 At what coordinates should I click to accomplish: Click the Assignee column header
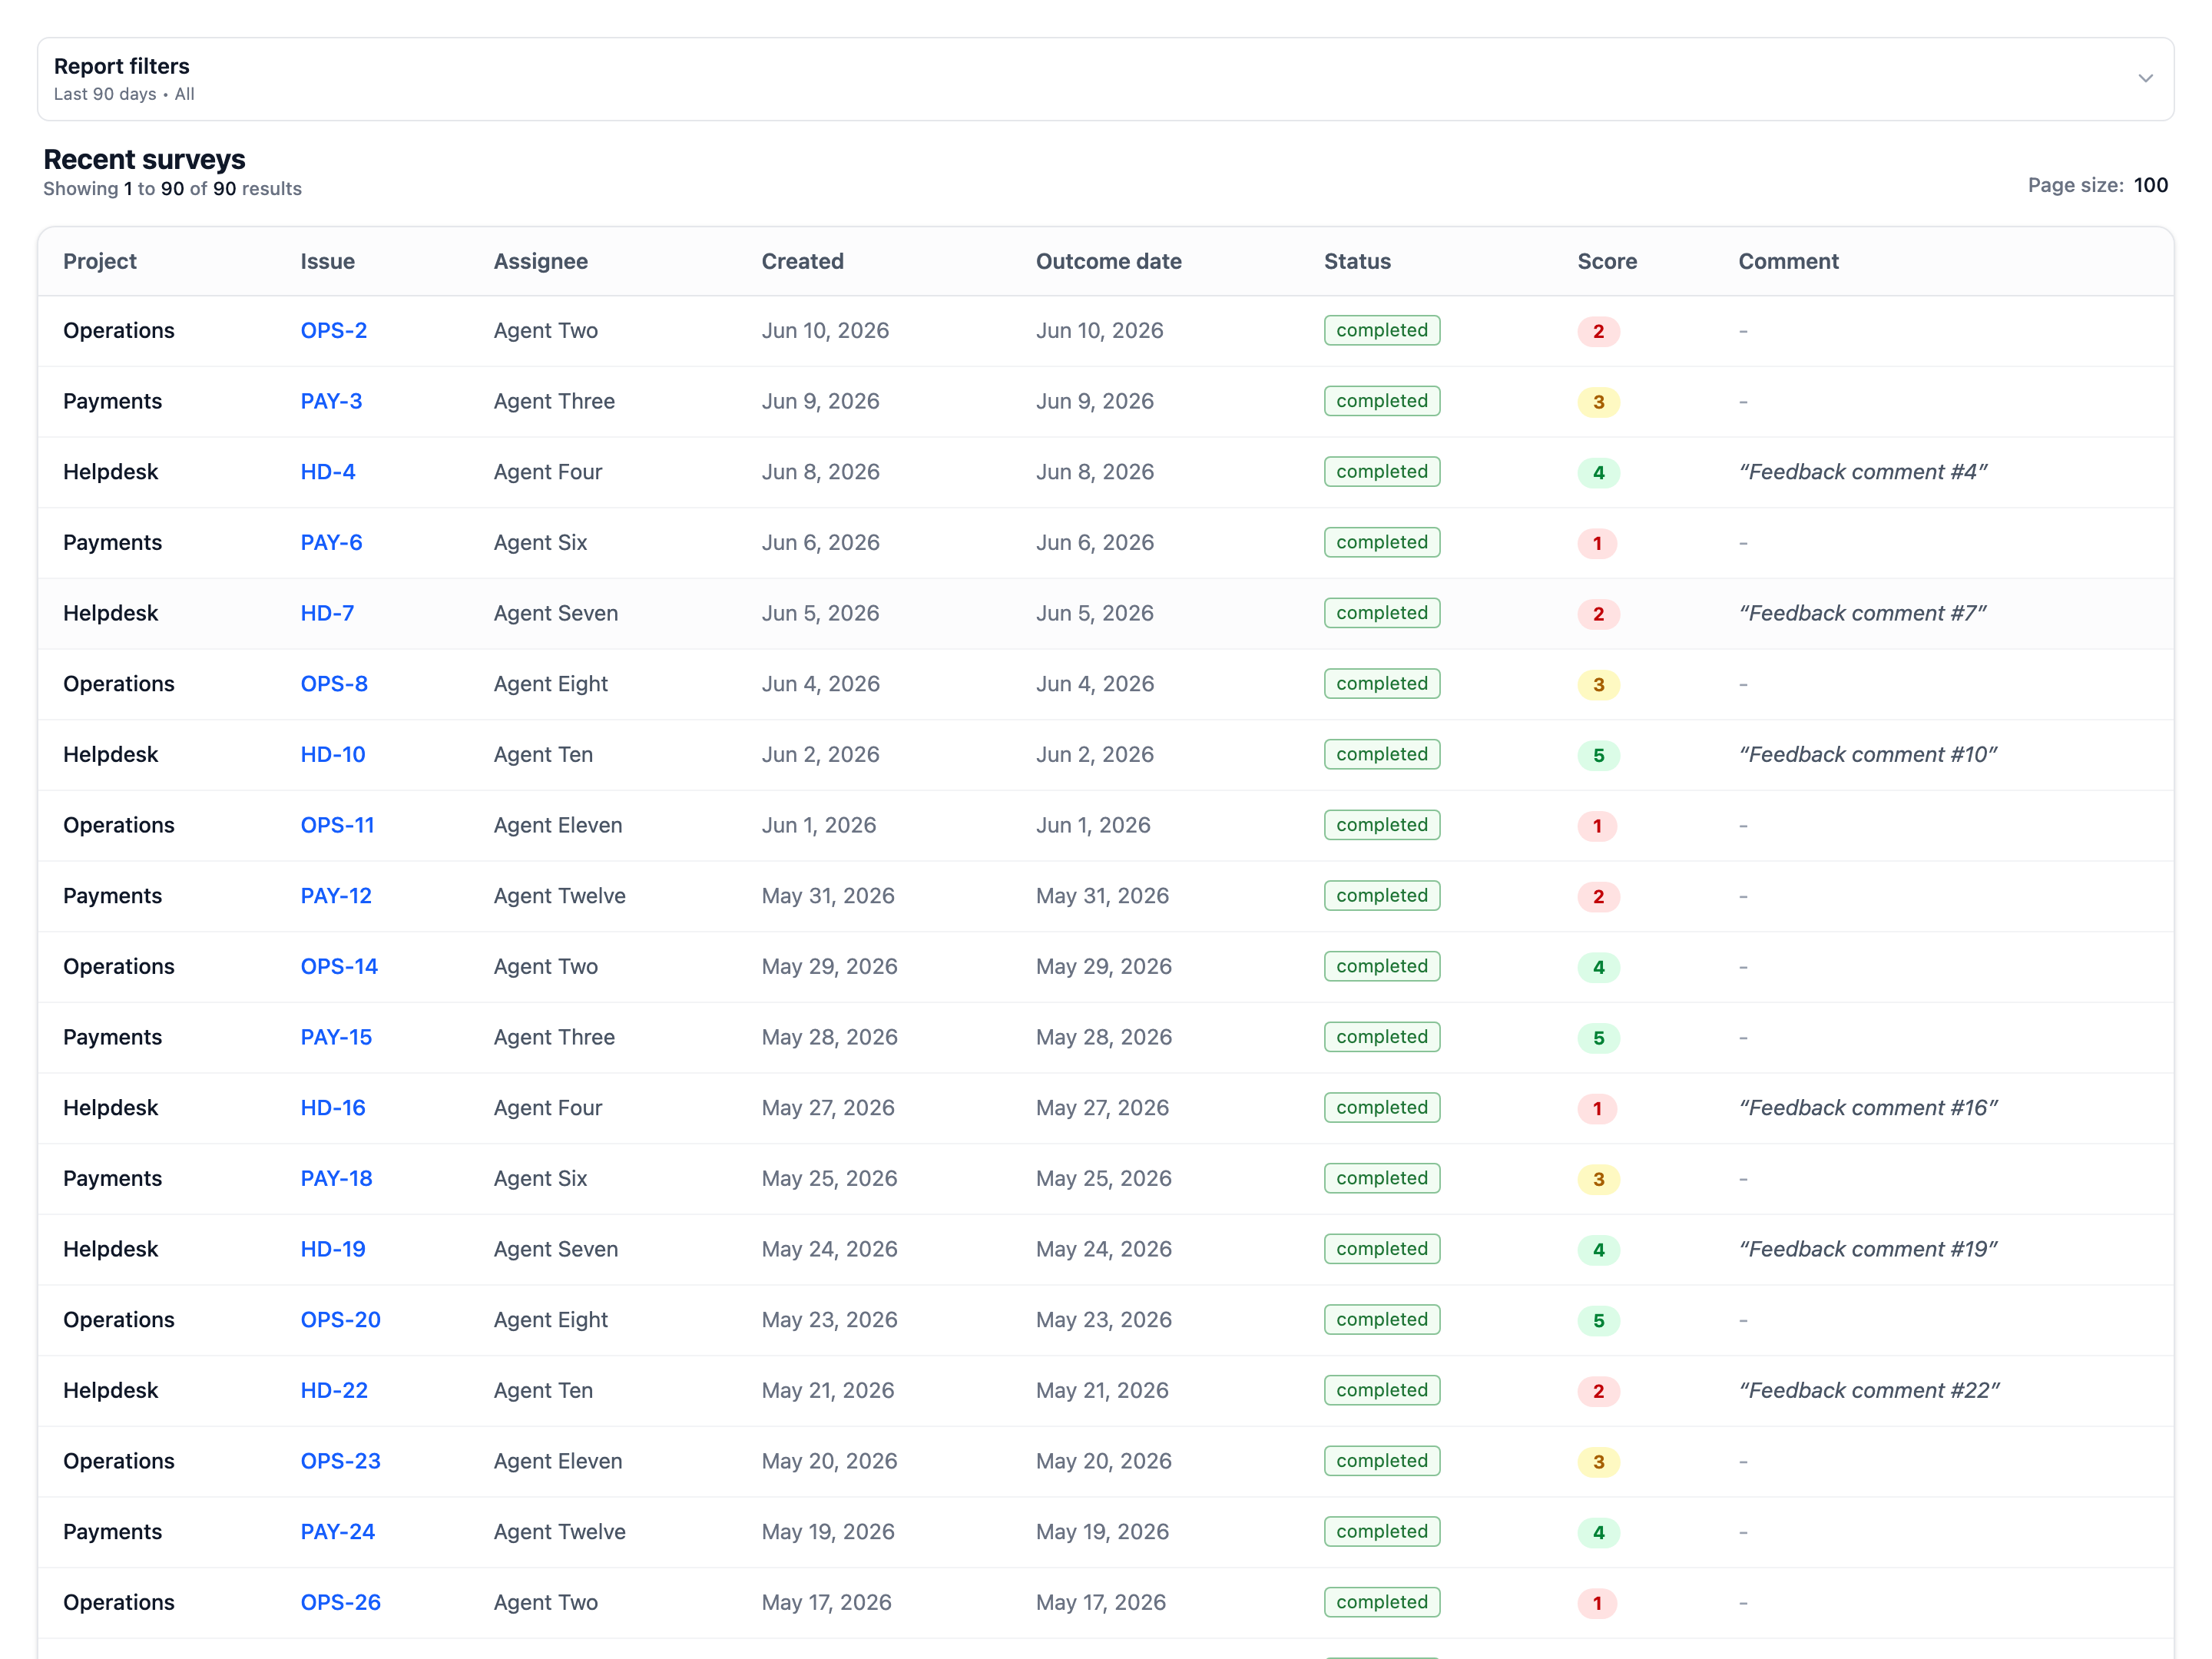[x=540, y=261]
